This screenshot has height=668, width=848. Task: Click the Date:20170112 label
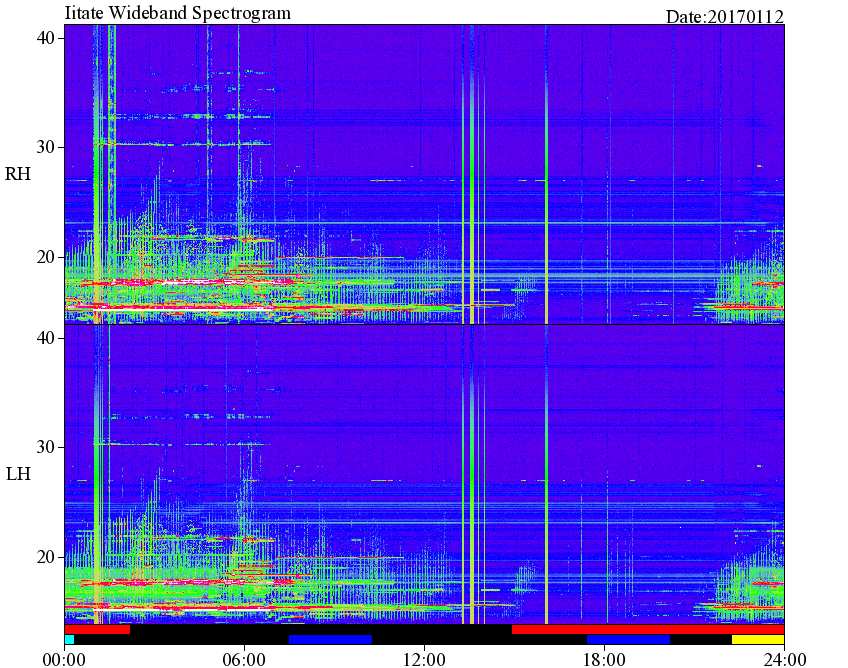[724, 17]
